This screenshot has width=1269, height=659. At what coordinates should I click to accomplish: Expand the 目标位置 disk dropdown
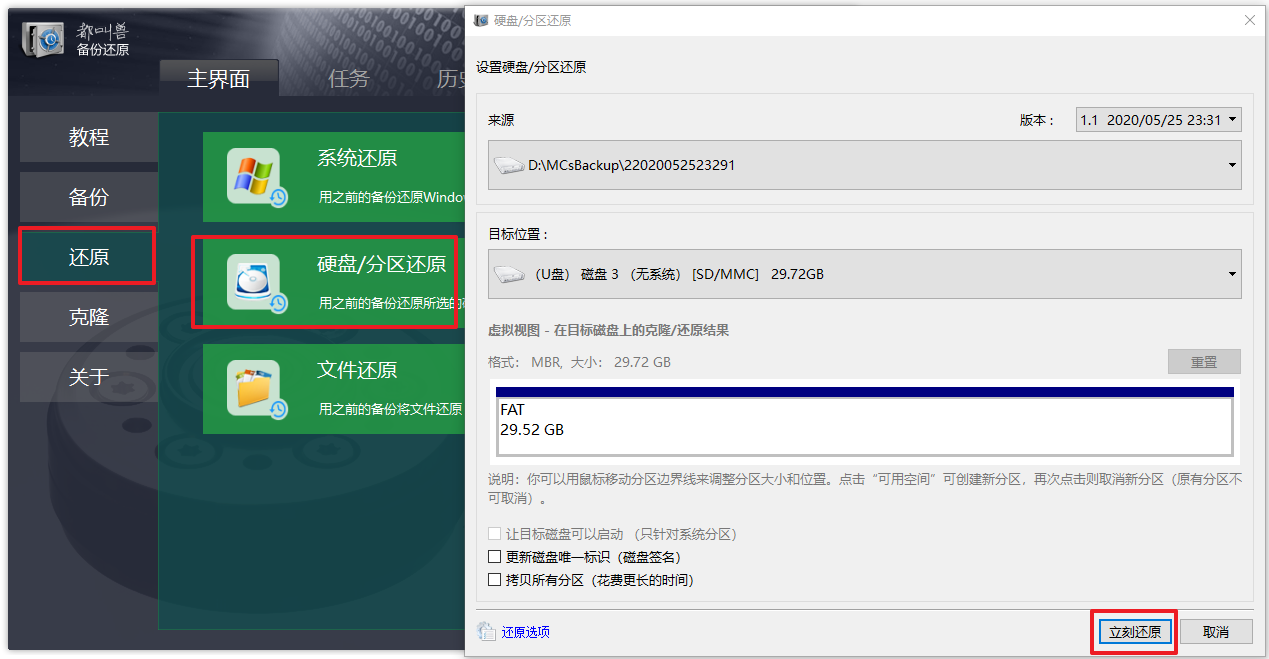coord(1231,274)
